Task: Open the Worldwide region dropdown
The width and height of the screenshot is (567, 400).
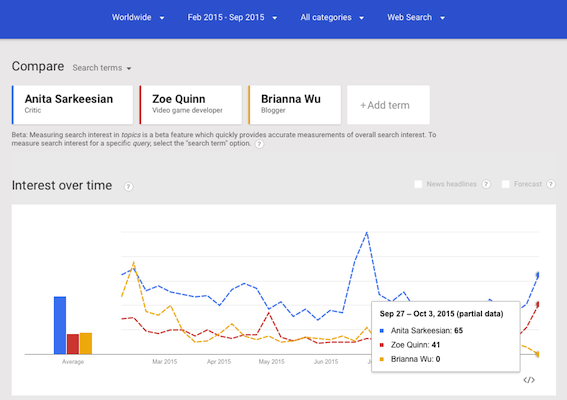Action: (x=138, y=17)
